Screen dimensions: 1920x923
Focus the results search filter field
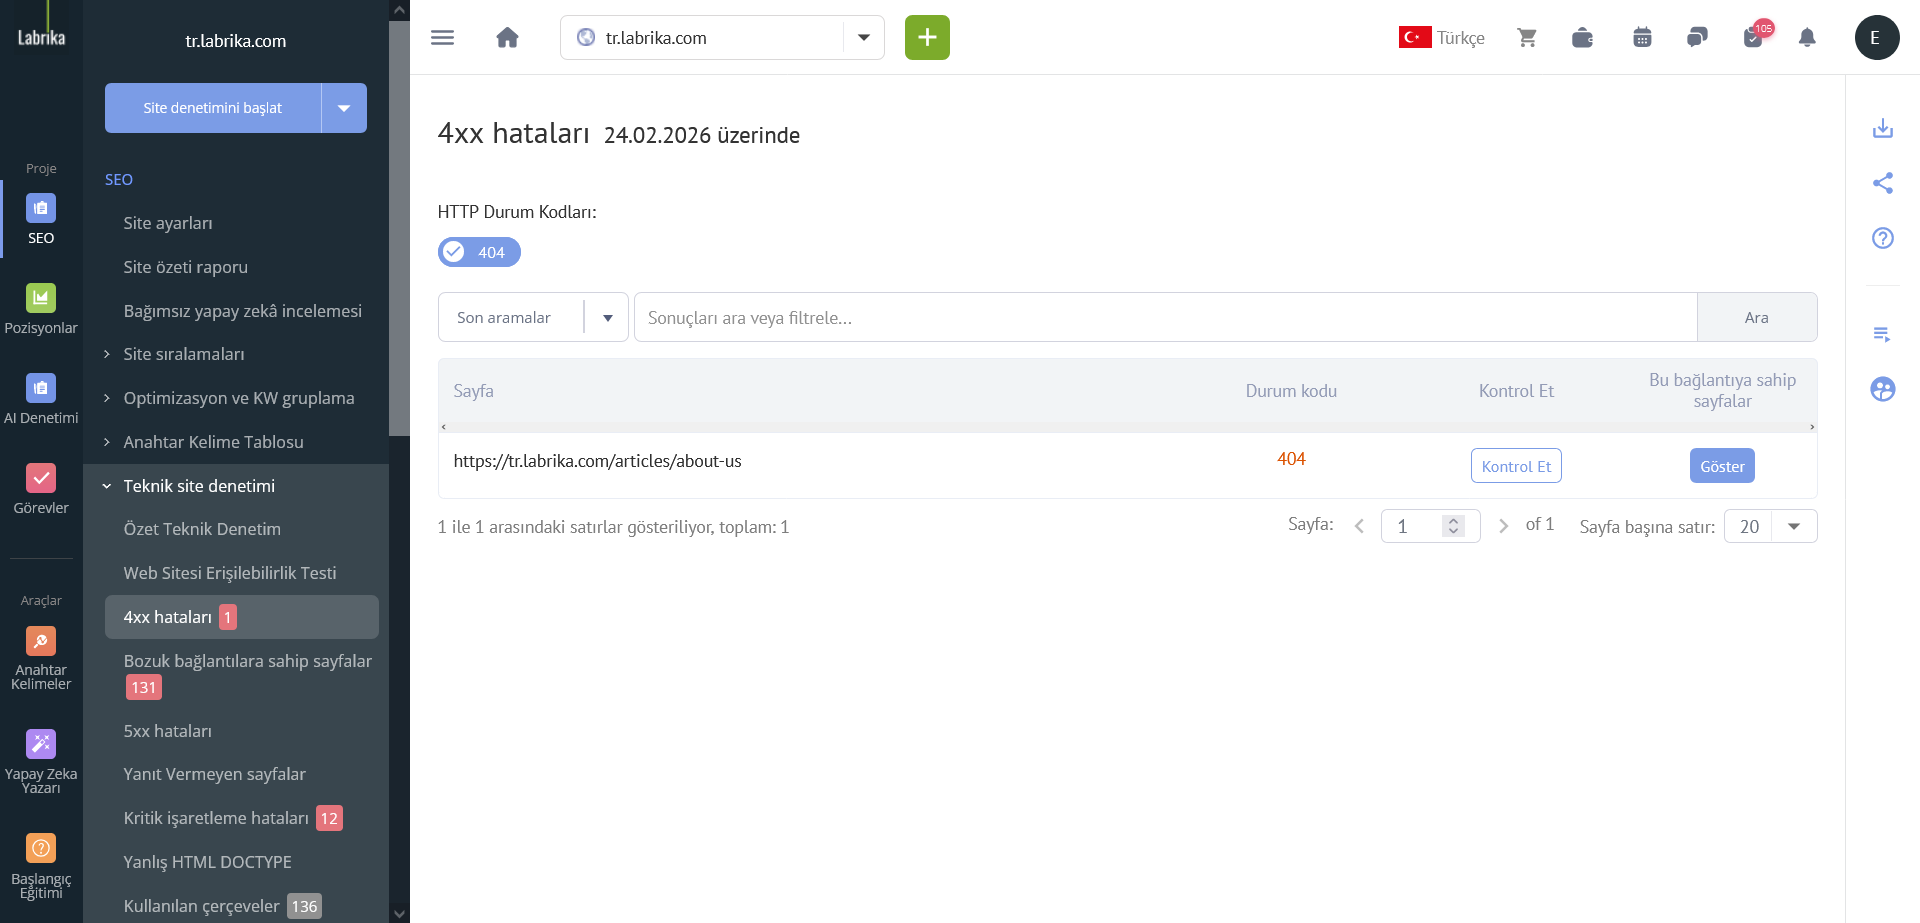pos(1166,317)
